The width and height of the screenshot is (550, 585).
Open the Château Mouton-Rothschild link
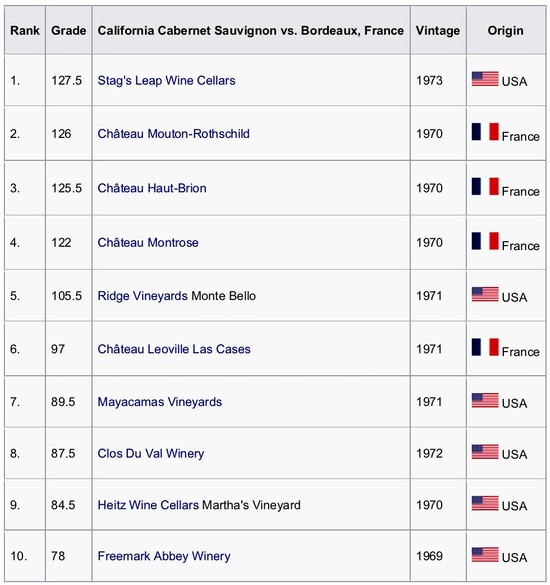point(174,134)
